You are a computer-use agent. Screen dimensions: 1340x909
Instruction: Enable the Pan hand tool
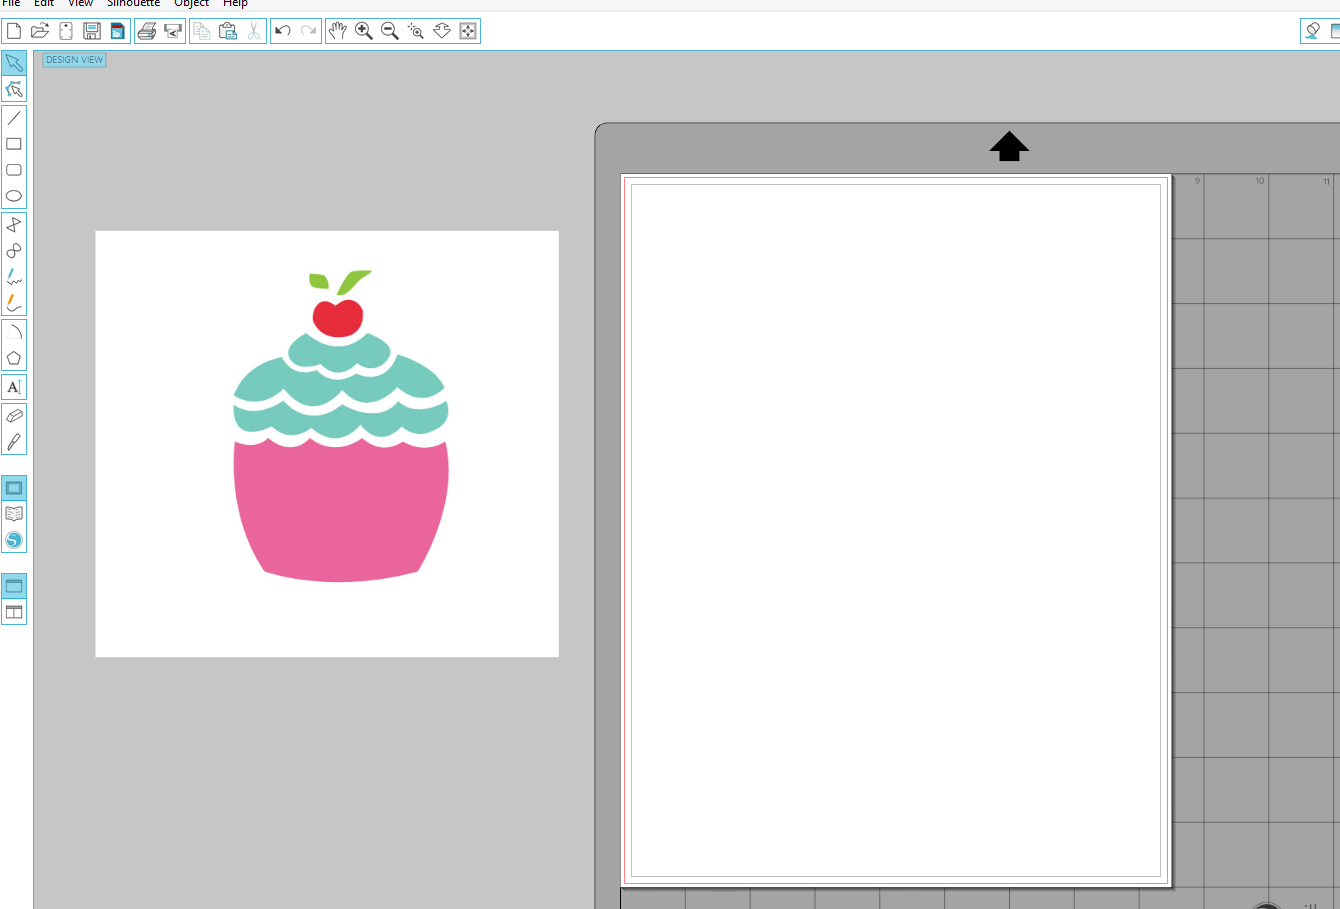[338, 31]
